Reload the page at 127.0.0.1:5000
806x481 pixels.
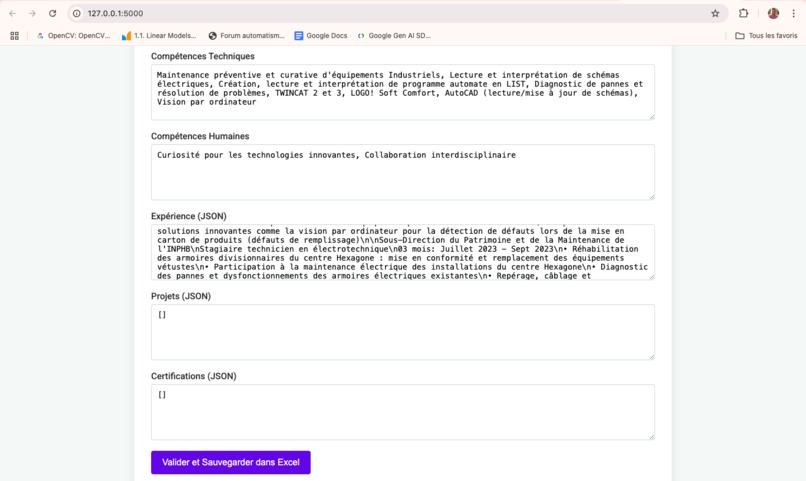[x=52, y=13]
